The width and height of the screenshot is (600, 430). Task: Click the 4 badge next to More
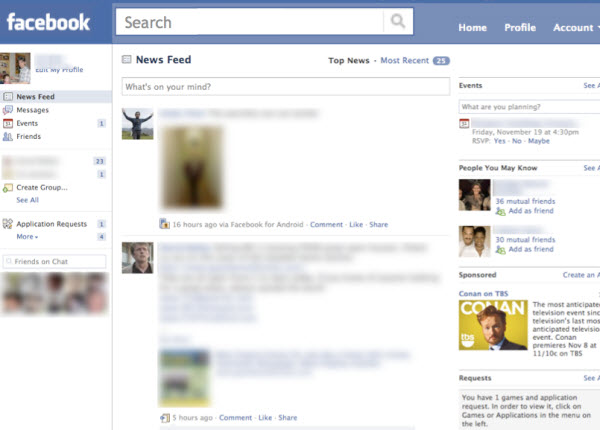tap(101, 237)
